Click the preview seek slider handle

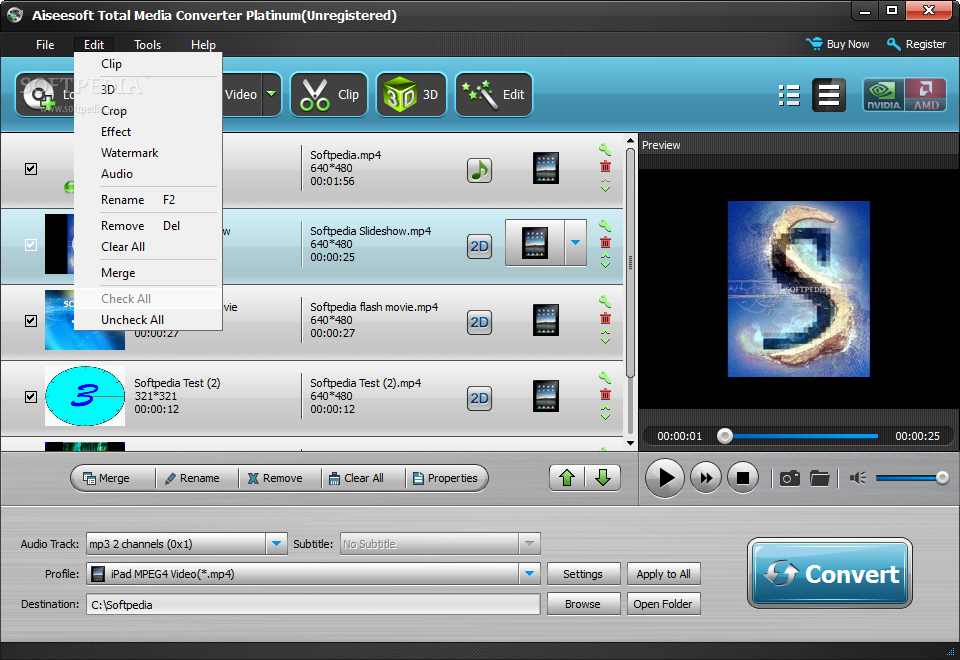(x=725, y=436)
